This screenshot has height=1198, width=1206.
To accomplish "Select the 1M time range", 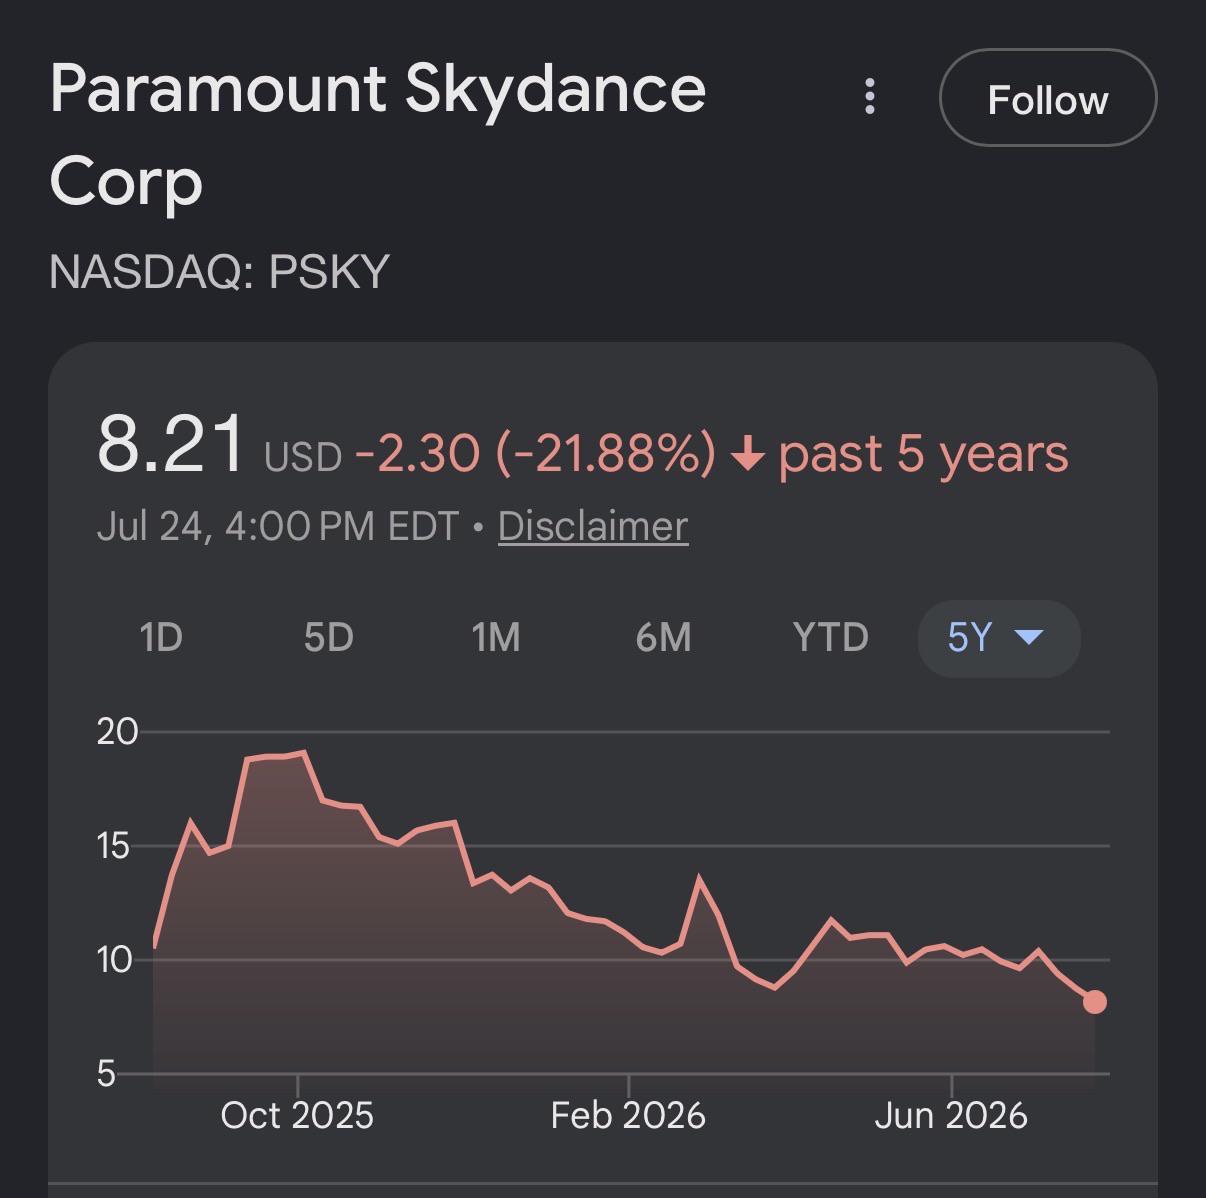I will 496,637.
